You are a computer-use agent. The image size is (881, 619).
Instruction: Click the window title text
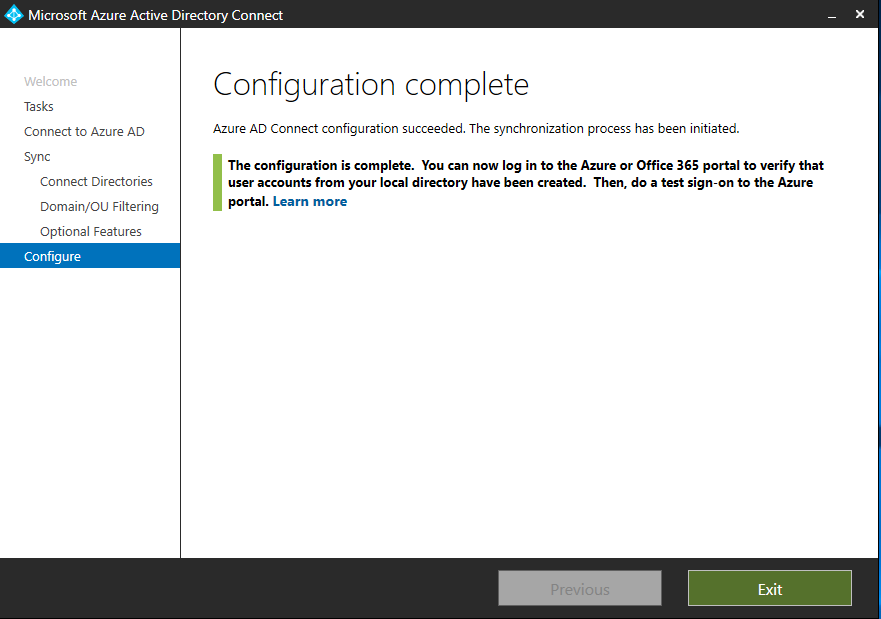tap(156, 15)
